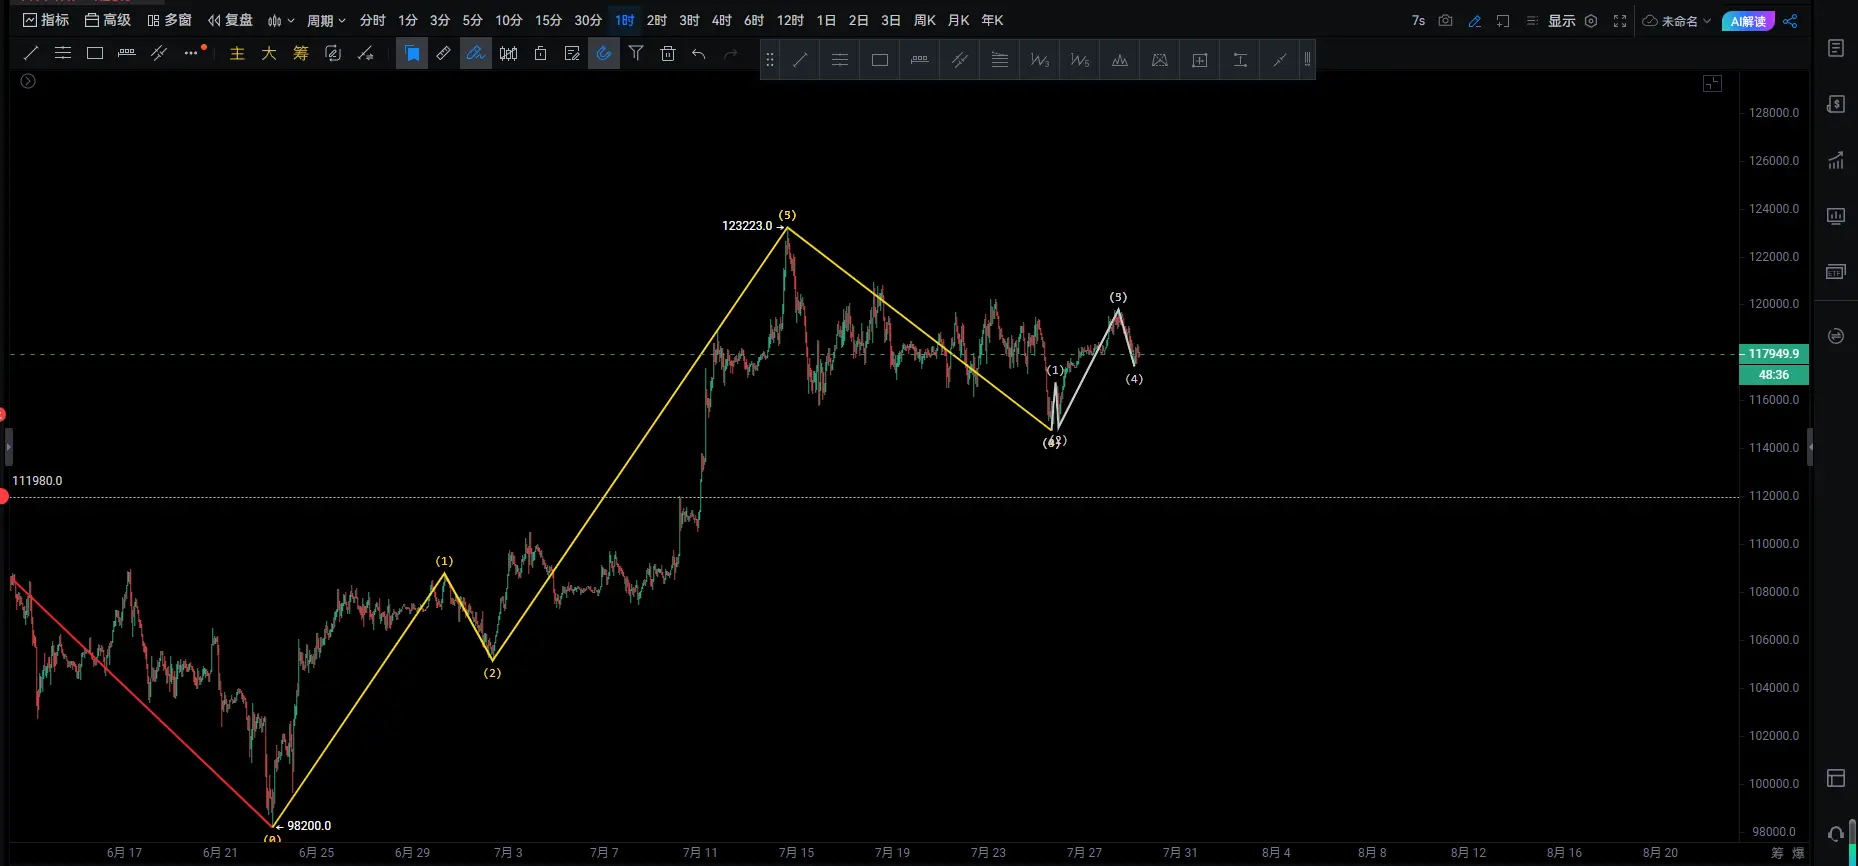Image resolution: width=1858 pixels, height=866 pixels.
Task: Open headset support icon in sidebar
Action: (1836, 834)
